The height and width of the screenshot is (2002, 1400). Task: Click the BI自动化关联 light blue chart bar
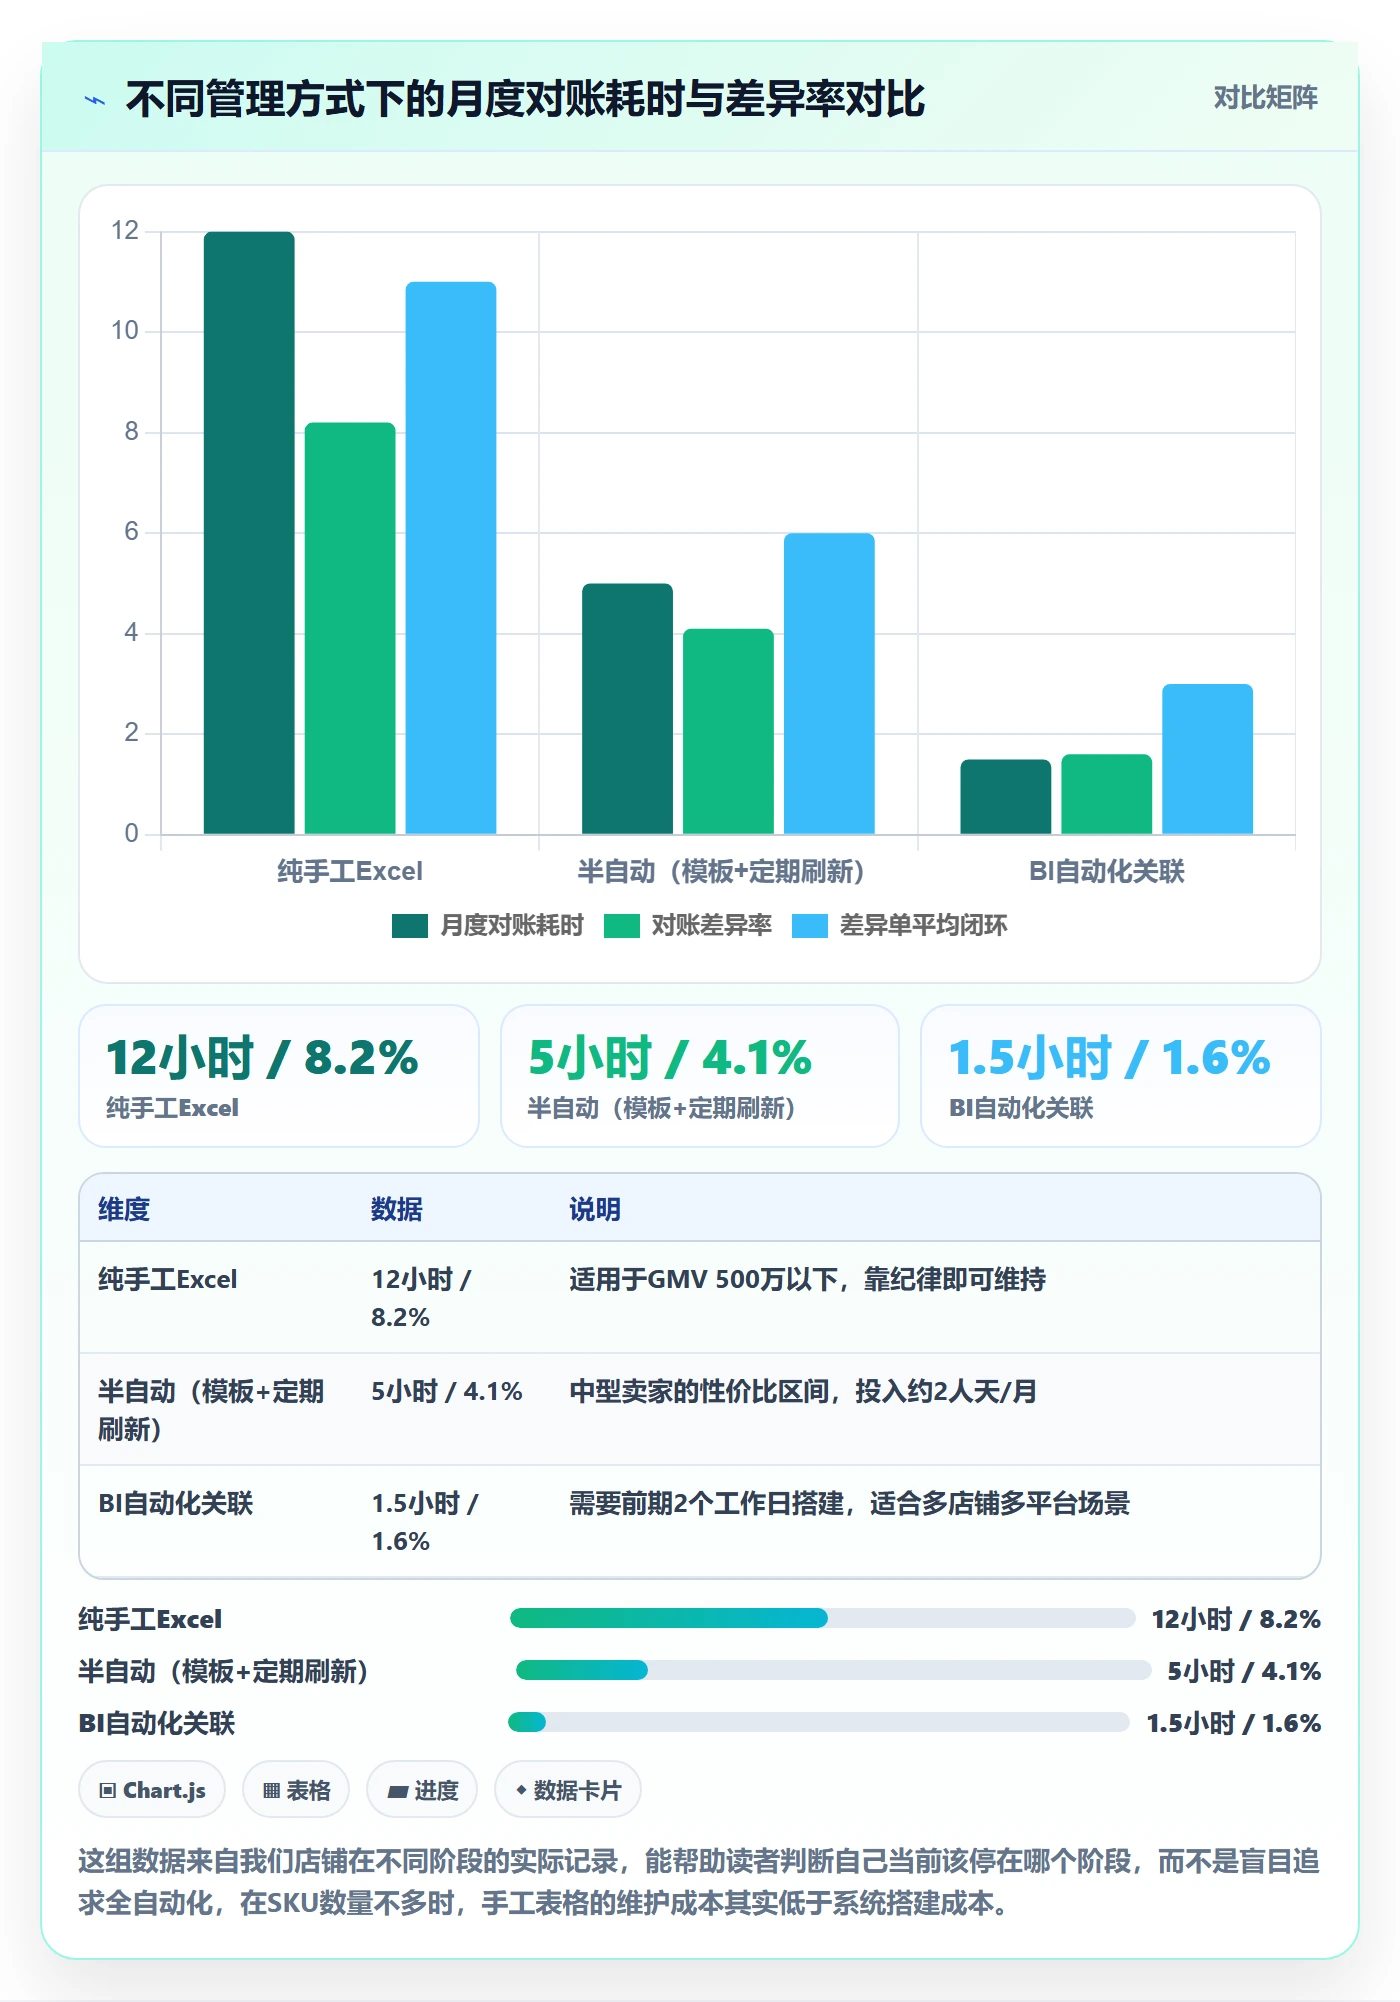(1207, 759)
